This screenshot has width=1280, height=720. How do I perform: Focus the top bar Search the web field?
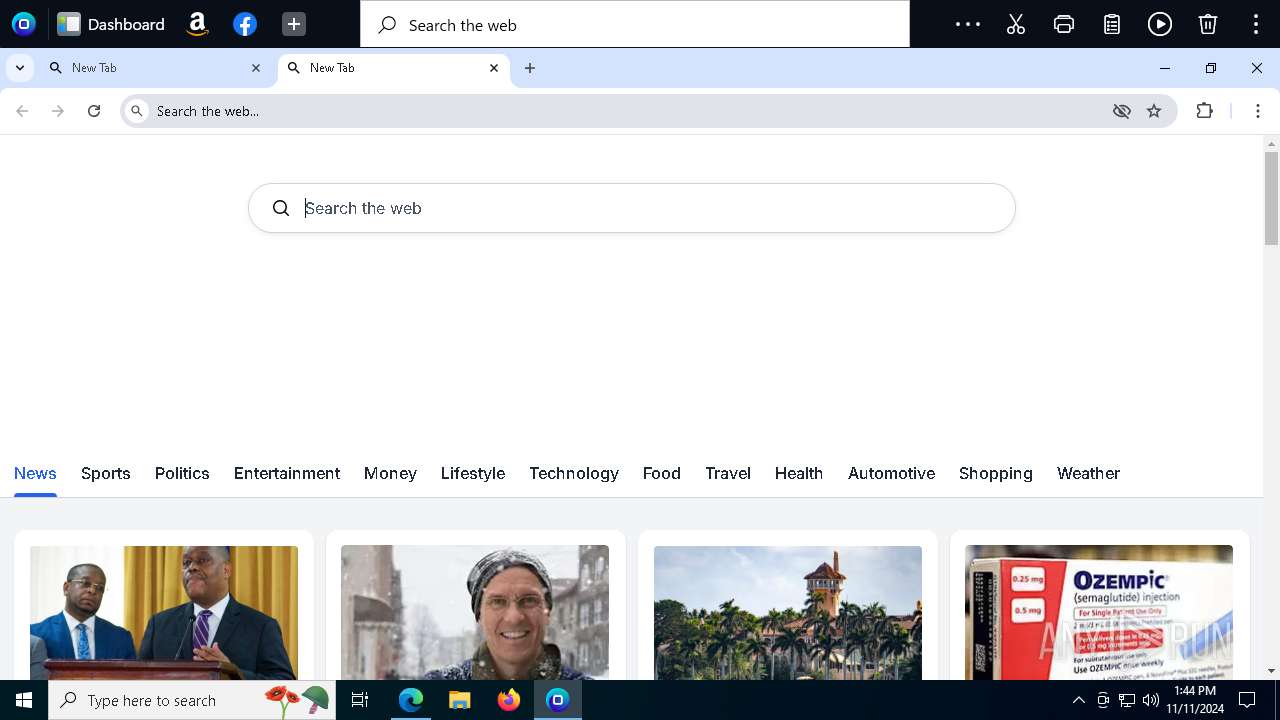tap(635, 24)
